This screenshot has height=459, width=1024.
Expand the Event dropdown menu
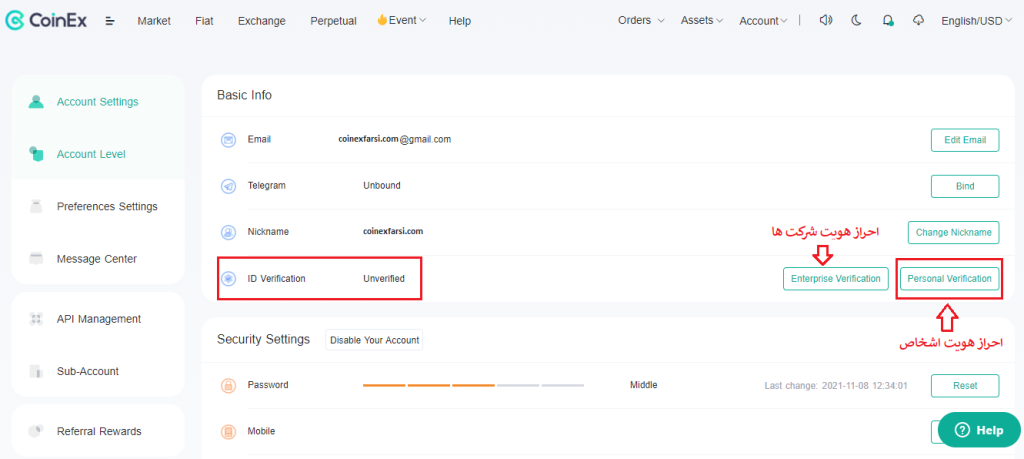click(402, 20)
